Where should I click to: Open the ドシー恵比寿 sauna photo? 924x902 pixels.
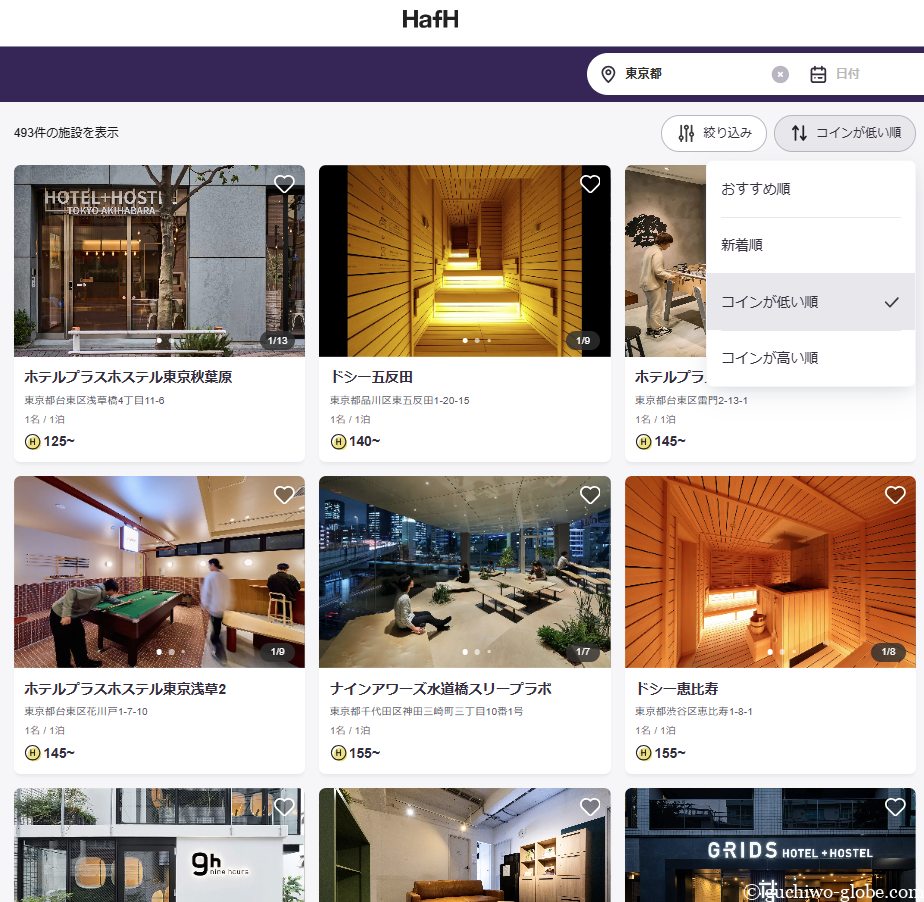click(770, 571)
